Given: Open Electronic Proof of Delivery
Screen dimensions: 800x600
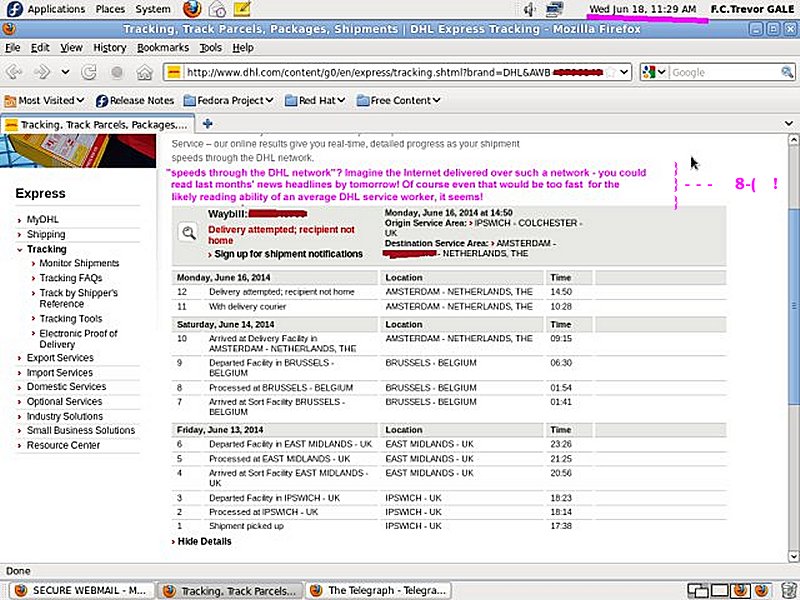Looking at the screenshot, I should tap(79, 339).
